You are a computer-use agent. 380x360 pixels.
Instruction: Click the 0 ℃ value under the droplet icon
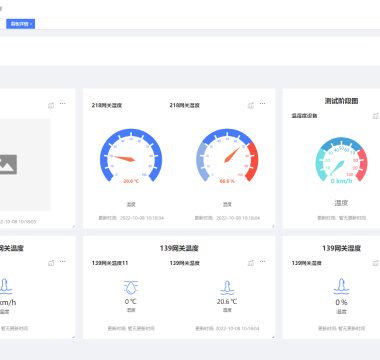tap(131, 302)
